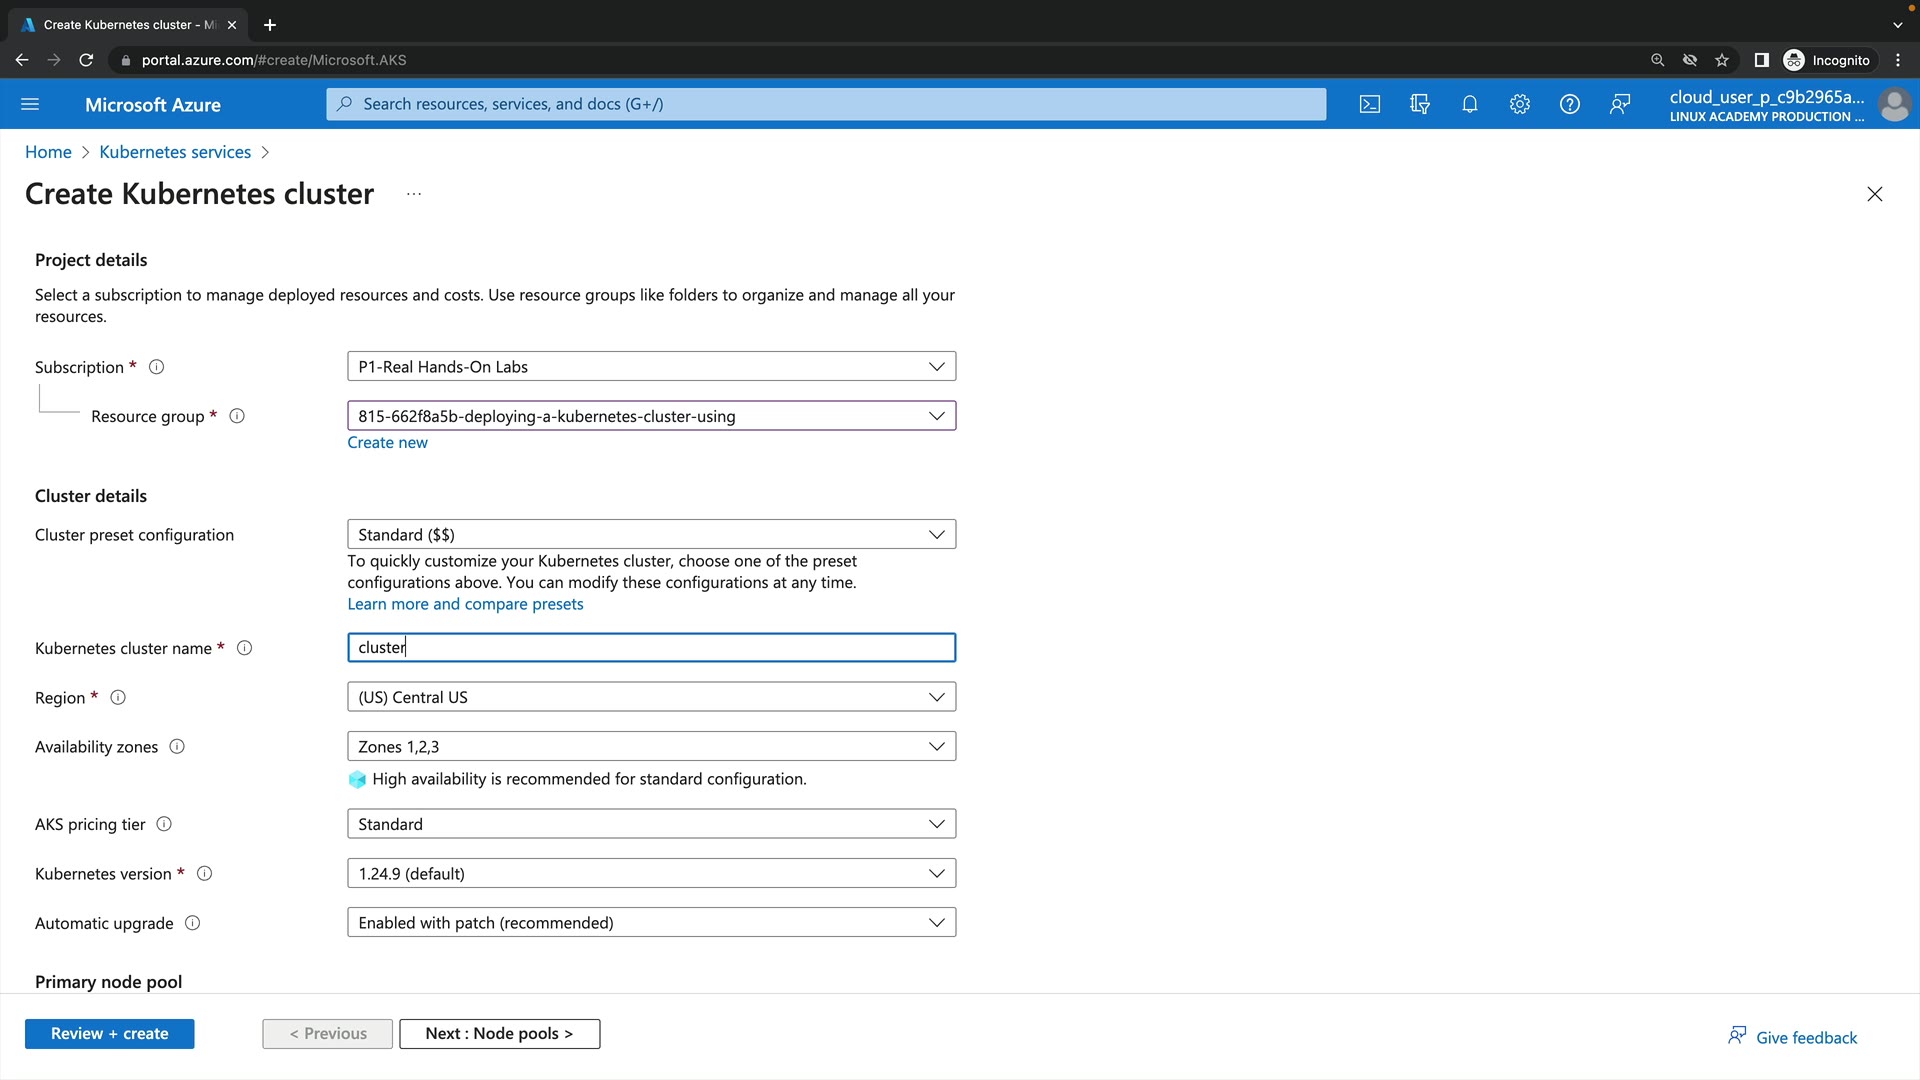
Task: Open Azure Cloud Shell icon
Action: [x=1370, y=104]
